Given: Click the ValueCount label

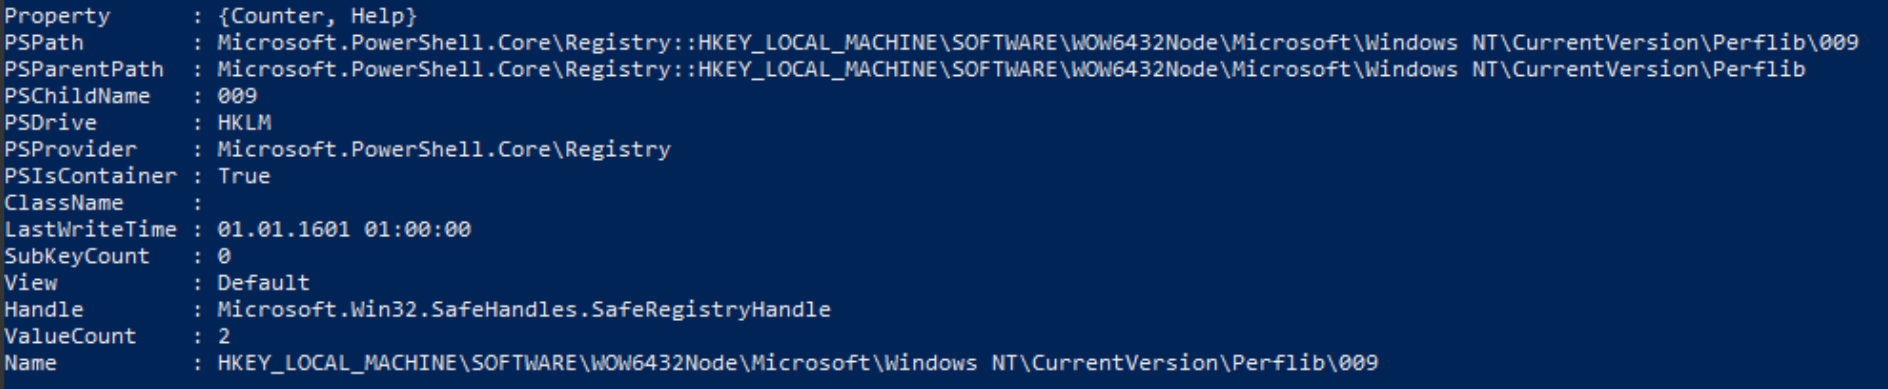Looking at the screenshot, I should pos(70,336).
